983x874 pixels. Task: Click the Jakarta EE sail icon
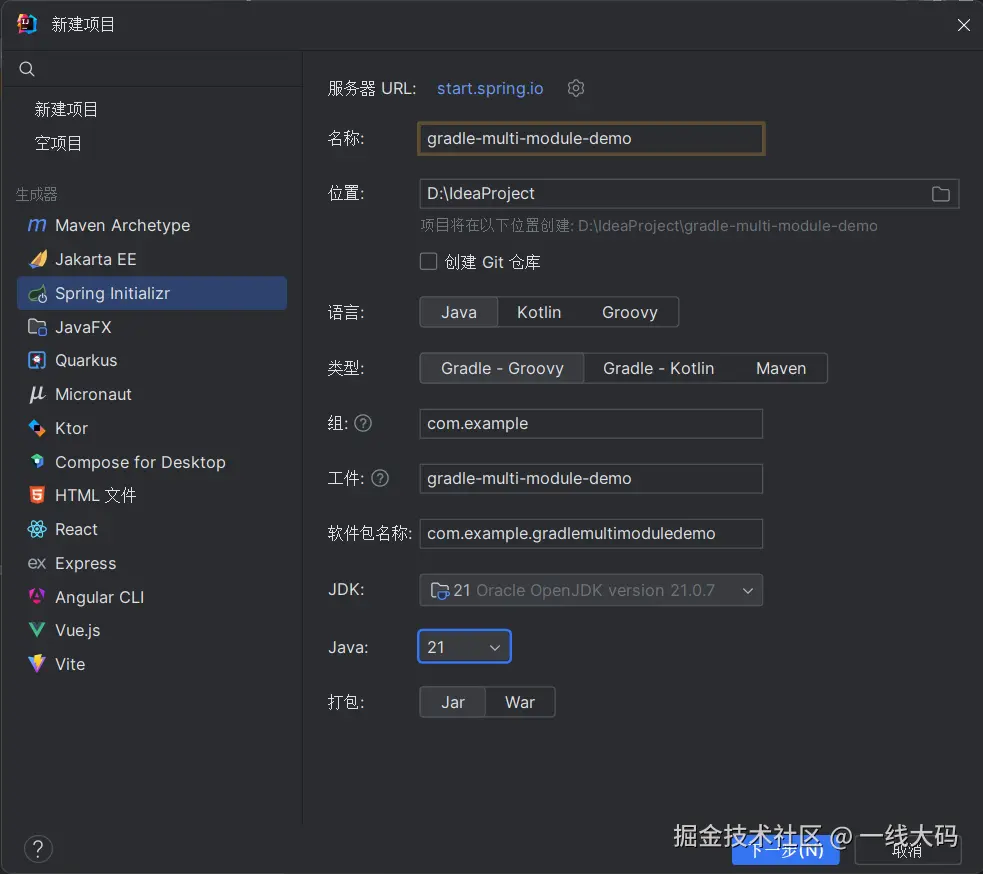click(x=38, y=259)
